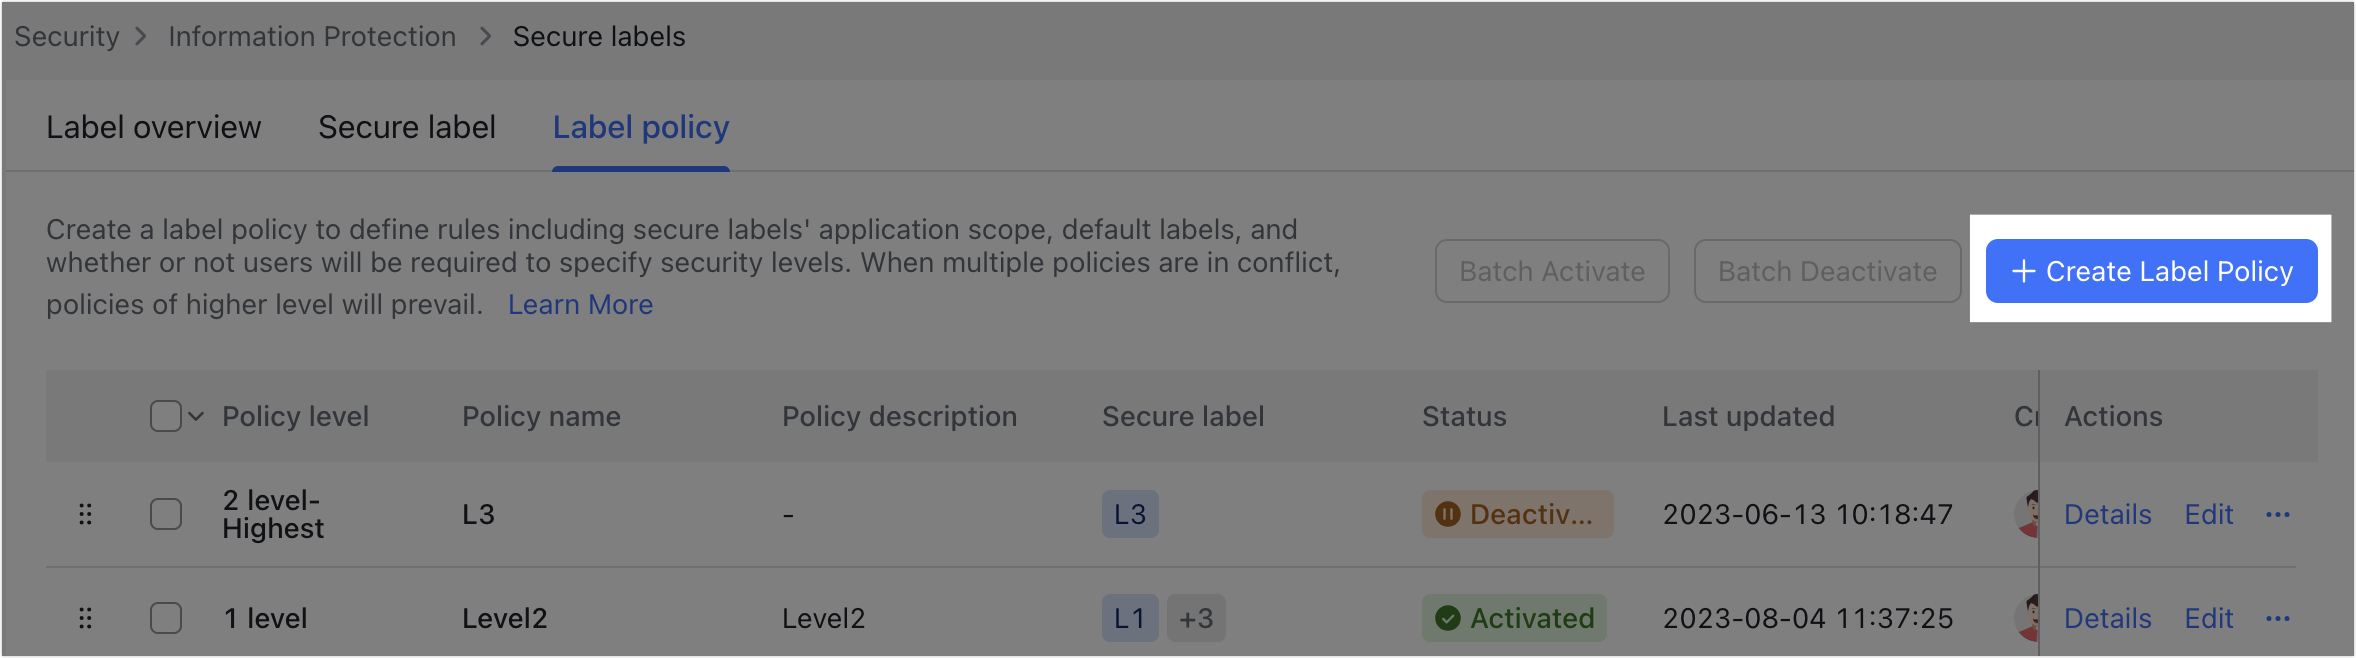The width and height of the screenshot is (2356, 658).
Task: Open more actions menu for the Level2 policy
Action: pos(2279,618)
